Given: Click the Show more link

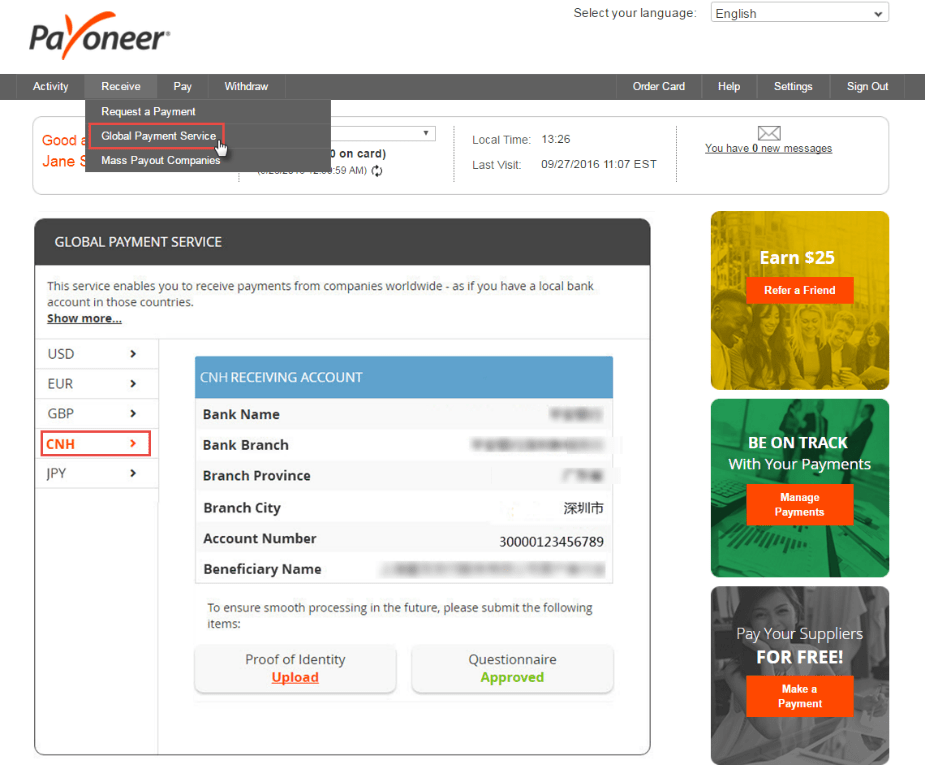Looking at the screenshot, I should 84,318.
